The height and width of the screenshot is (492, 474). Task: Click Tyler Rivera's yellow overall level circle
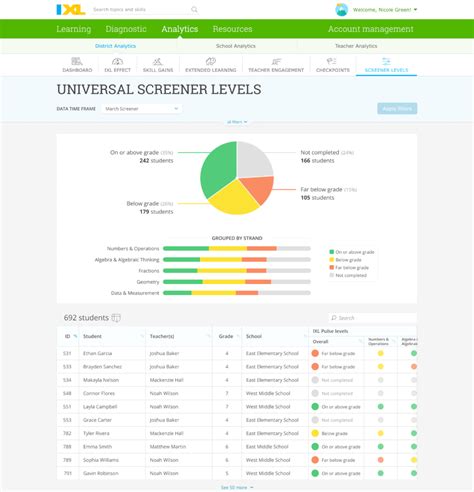[x=315, y=433]
